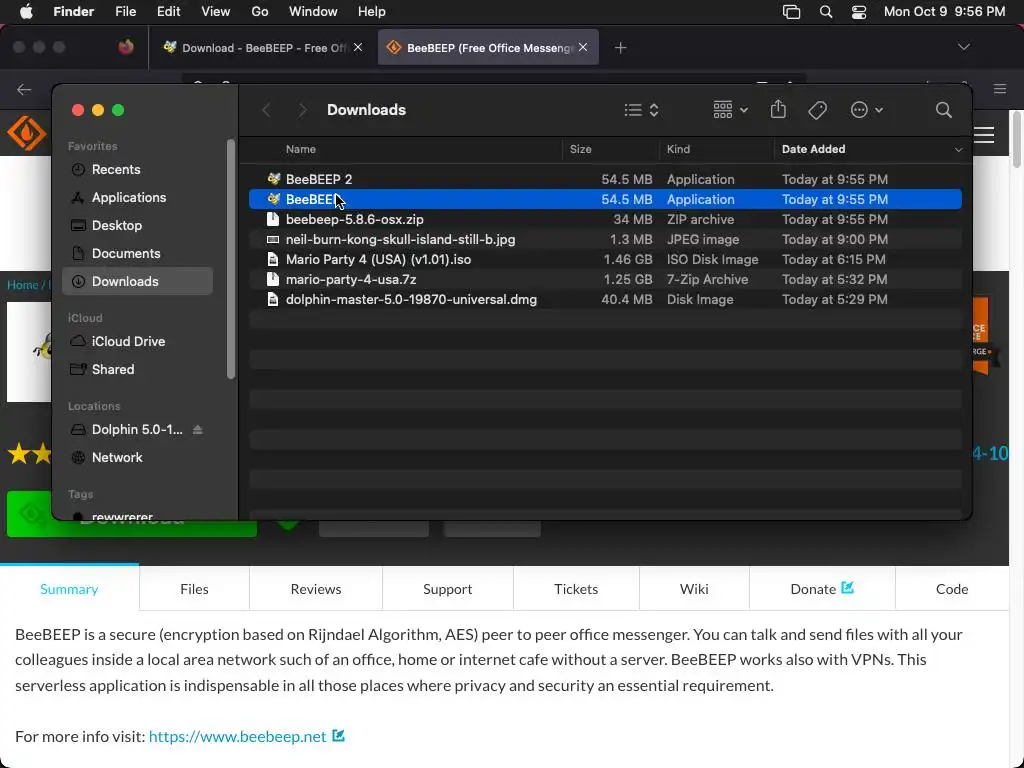This screenshot has height=768, width=1024.
Task: Open the Code tab on the webpage
Action: pyautogui.click(x=952, y=589)
